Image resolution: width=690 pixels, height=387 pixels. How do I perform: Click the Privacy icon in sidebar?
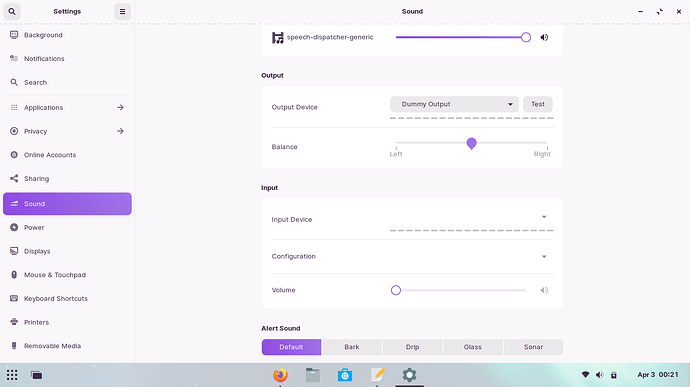click(x=14, y=131)
